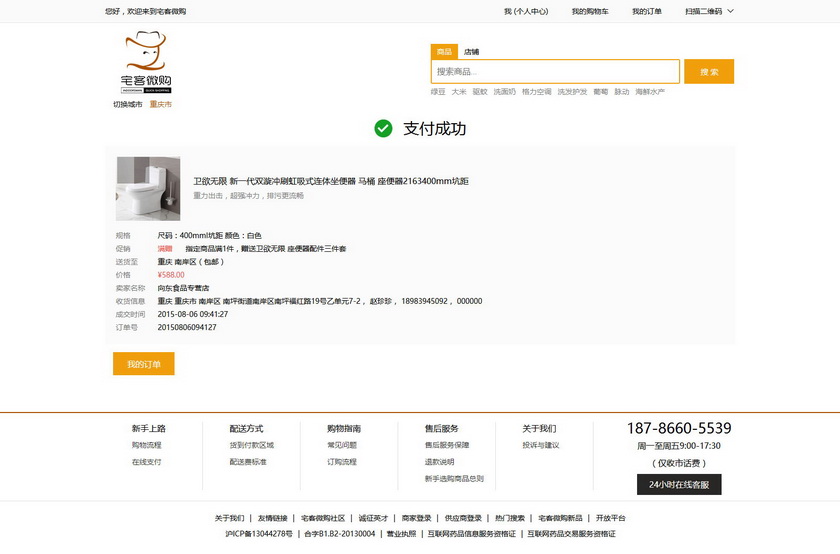Open 配送费标准 footer link

click(248, 462)
